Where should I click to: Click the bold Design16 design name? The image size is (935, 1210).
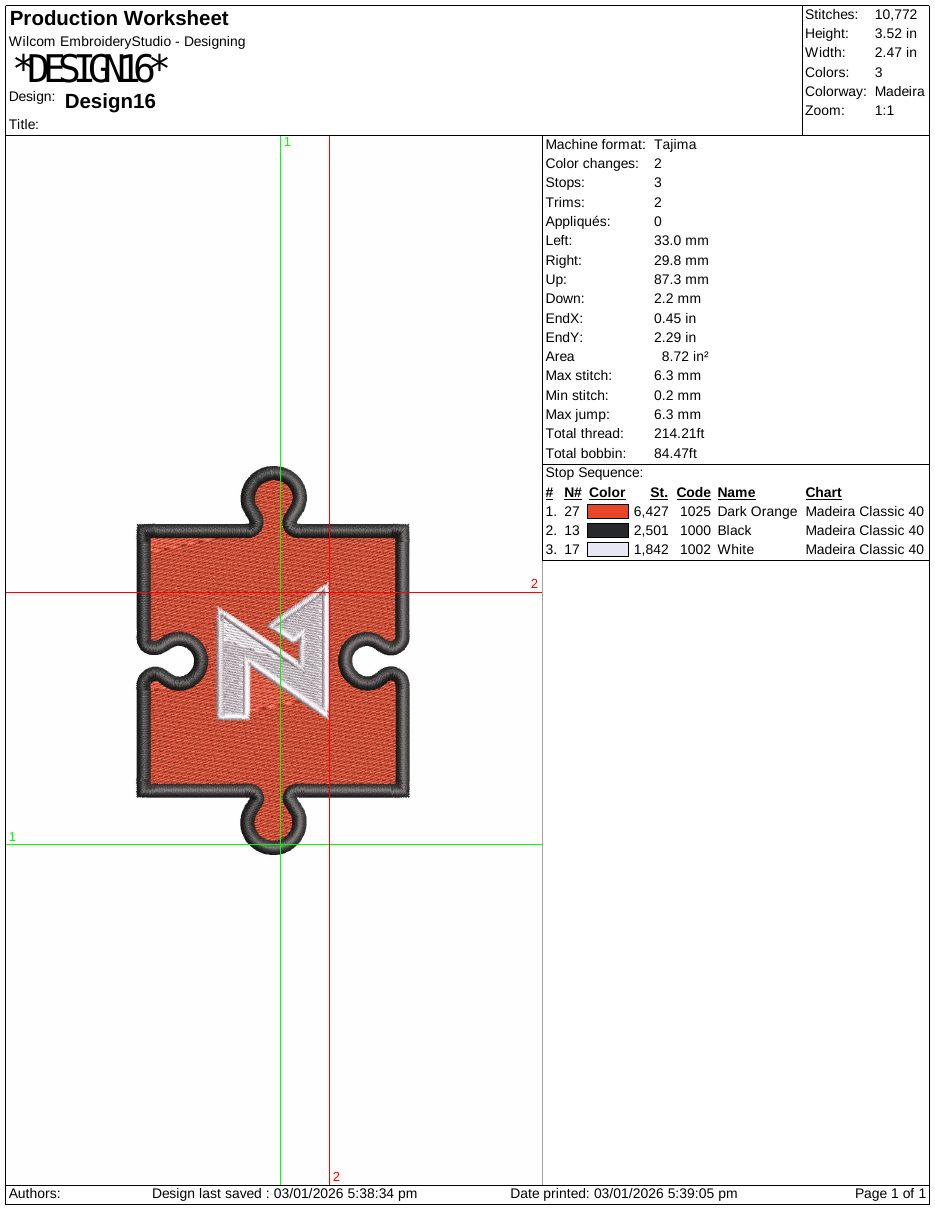(x=110, y=101)
